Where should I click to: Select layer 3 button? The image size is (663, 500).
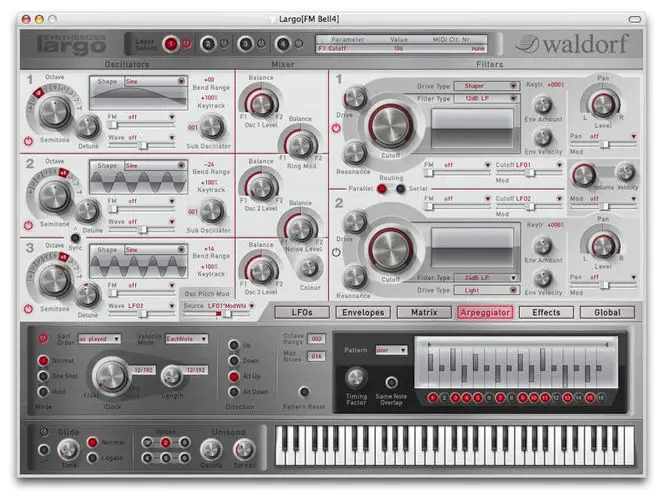click(246, 44)
